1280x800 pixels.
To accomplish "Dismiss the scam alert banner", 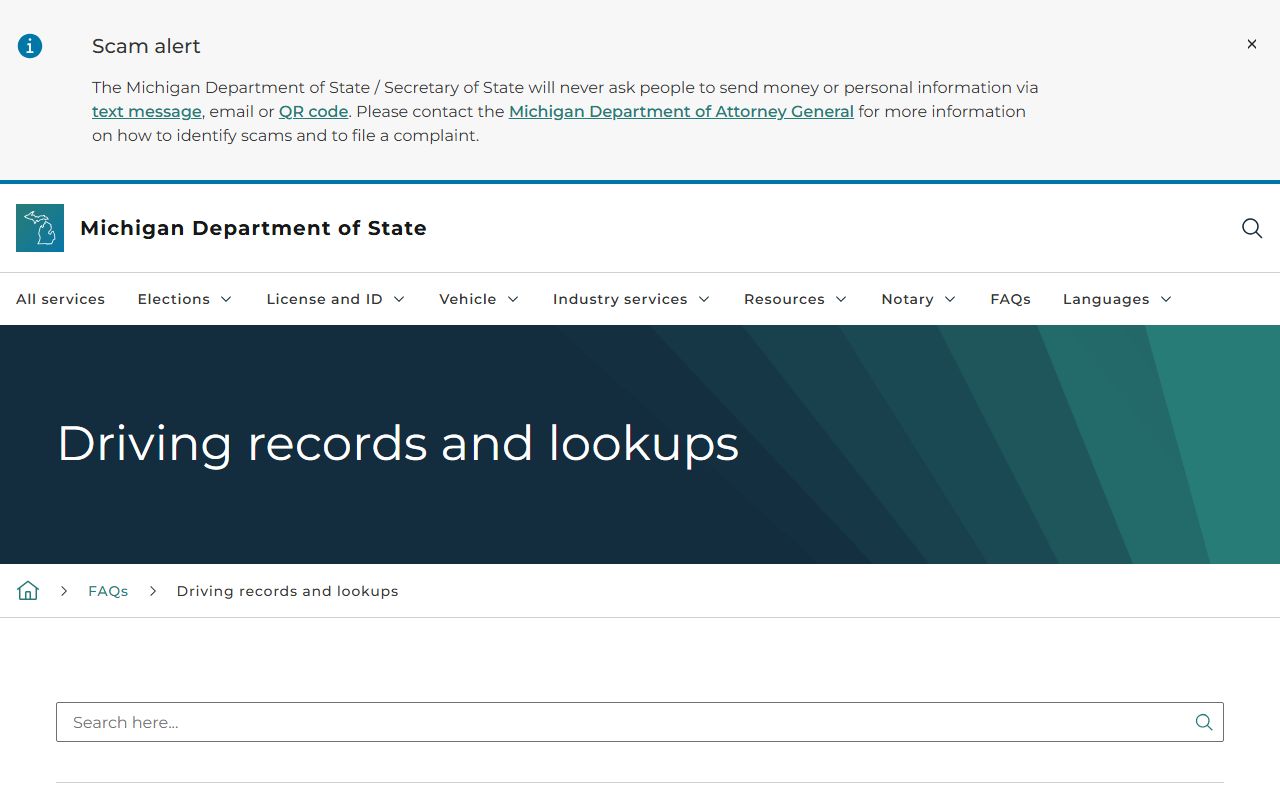I will coord(1251,44).
